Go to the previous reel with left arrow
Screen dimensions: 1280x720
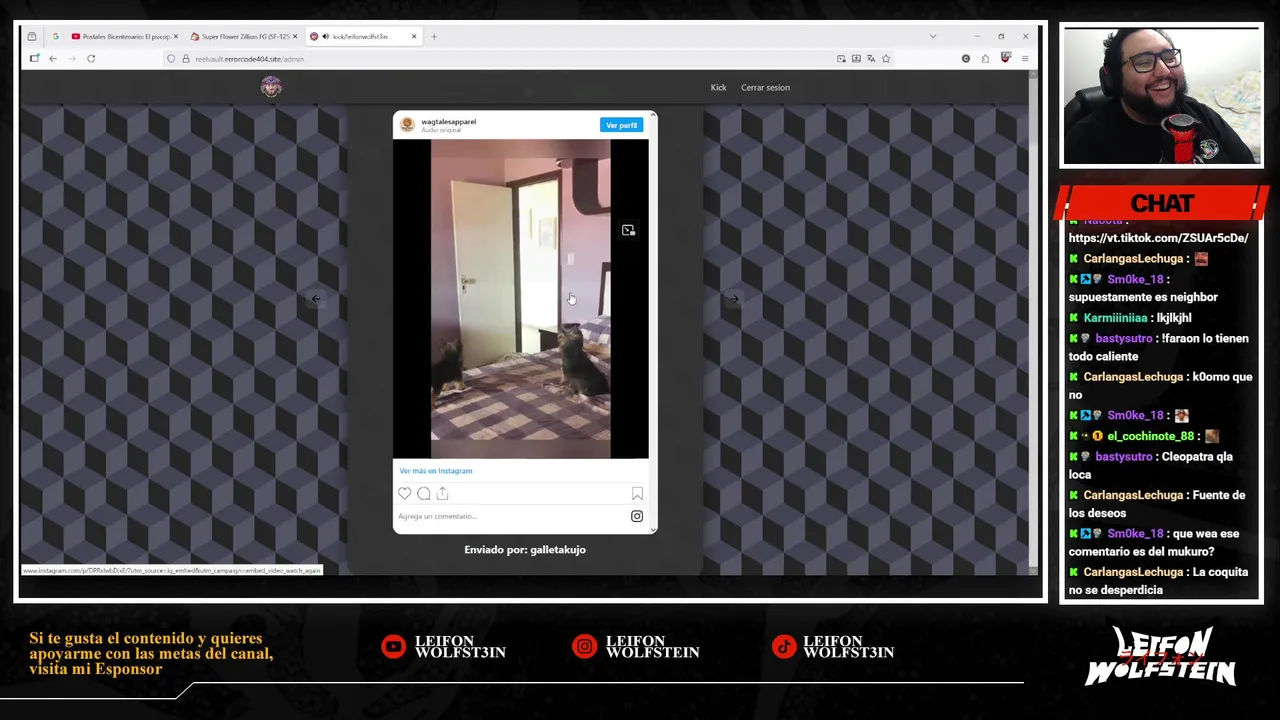[316, 299]
